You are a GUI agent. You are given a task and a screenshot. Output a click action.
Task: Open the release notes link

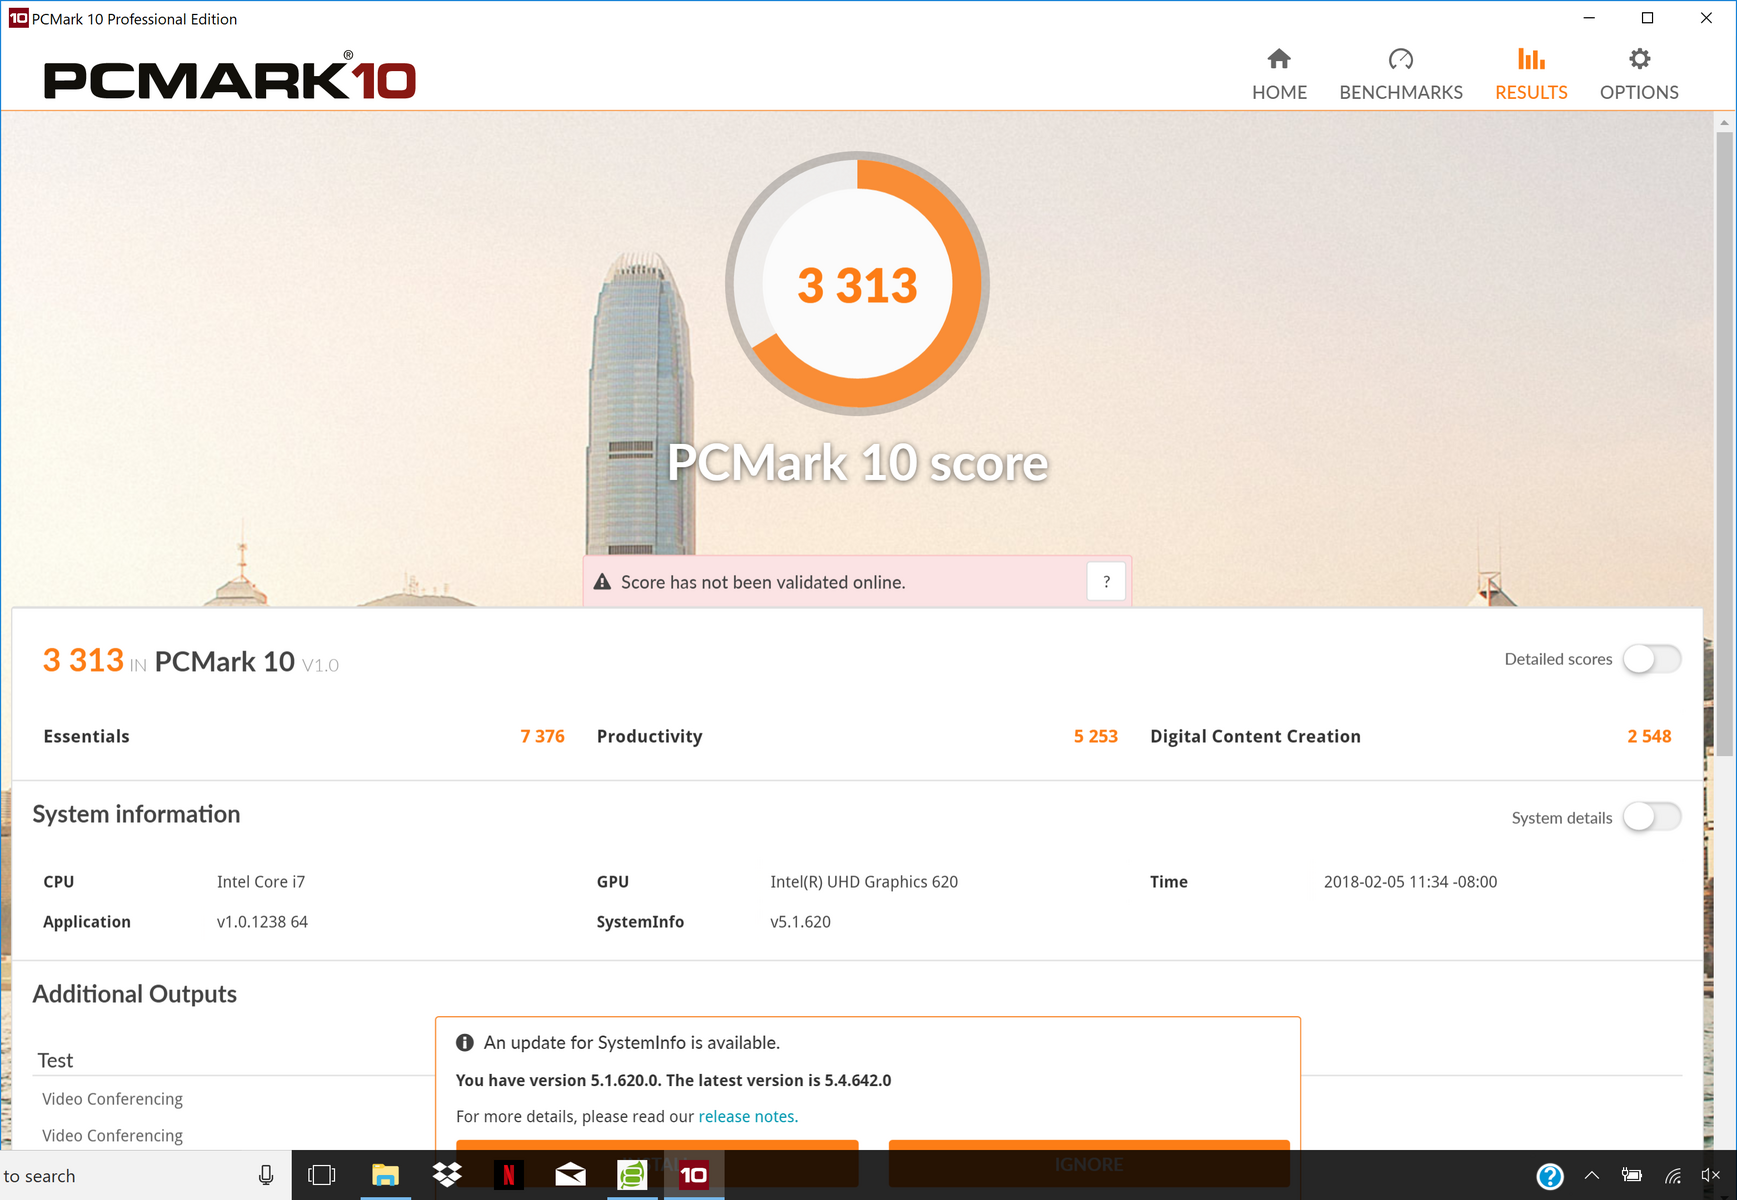click(x=747, y=1116)
